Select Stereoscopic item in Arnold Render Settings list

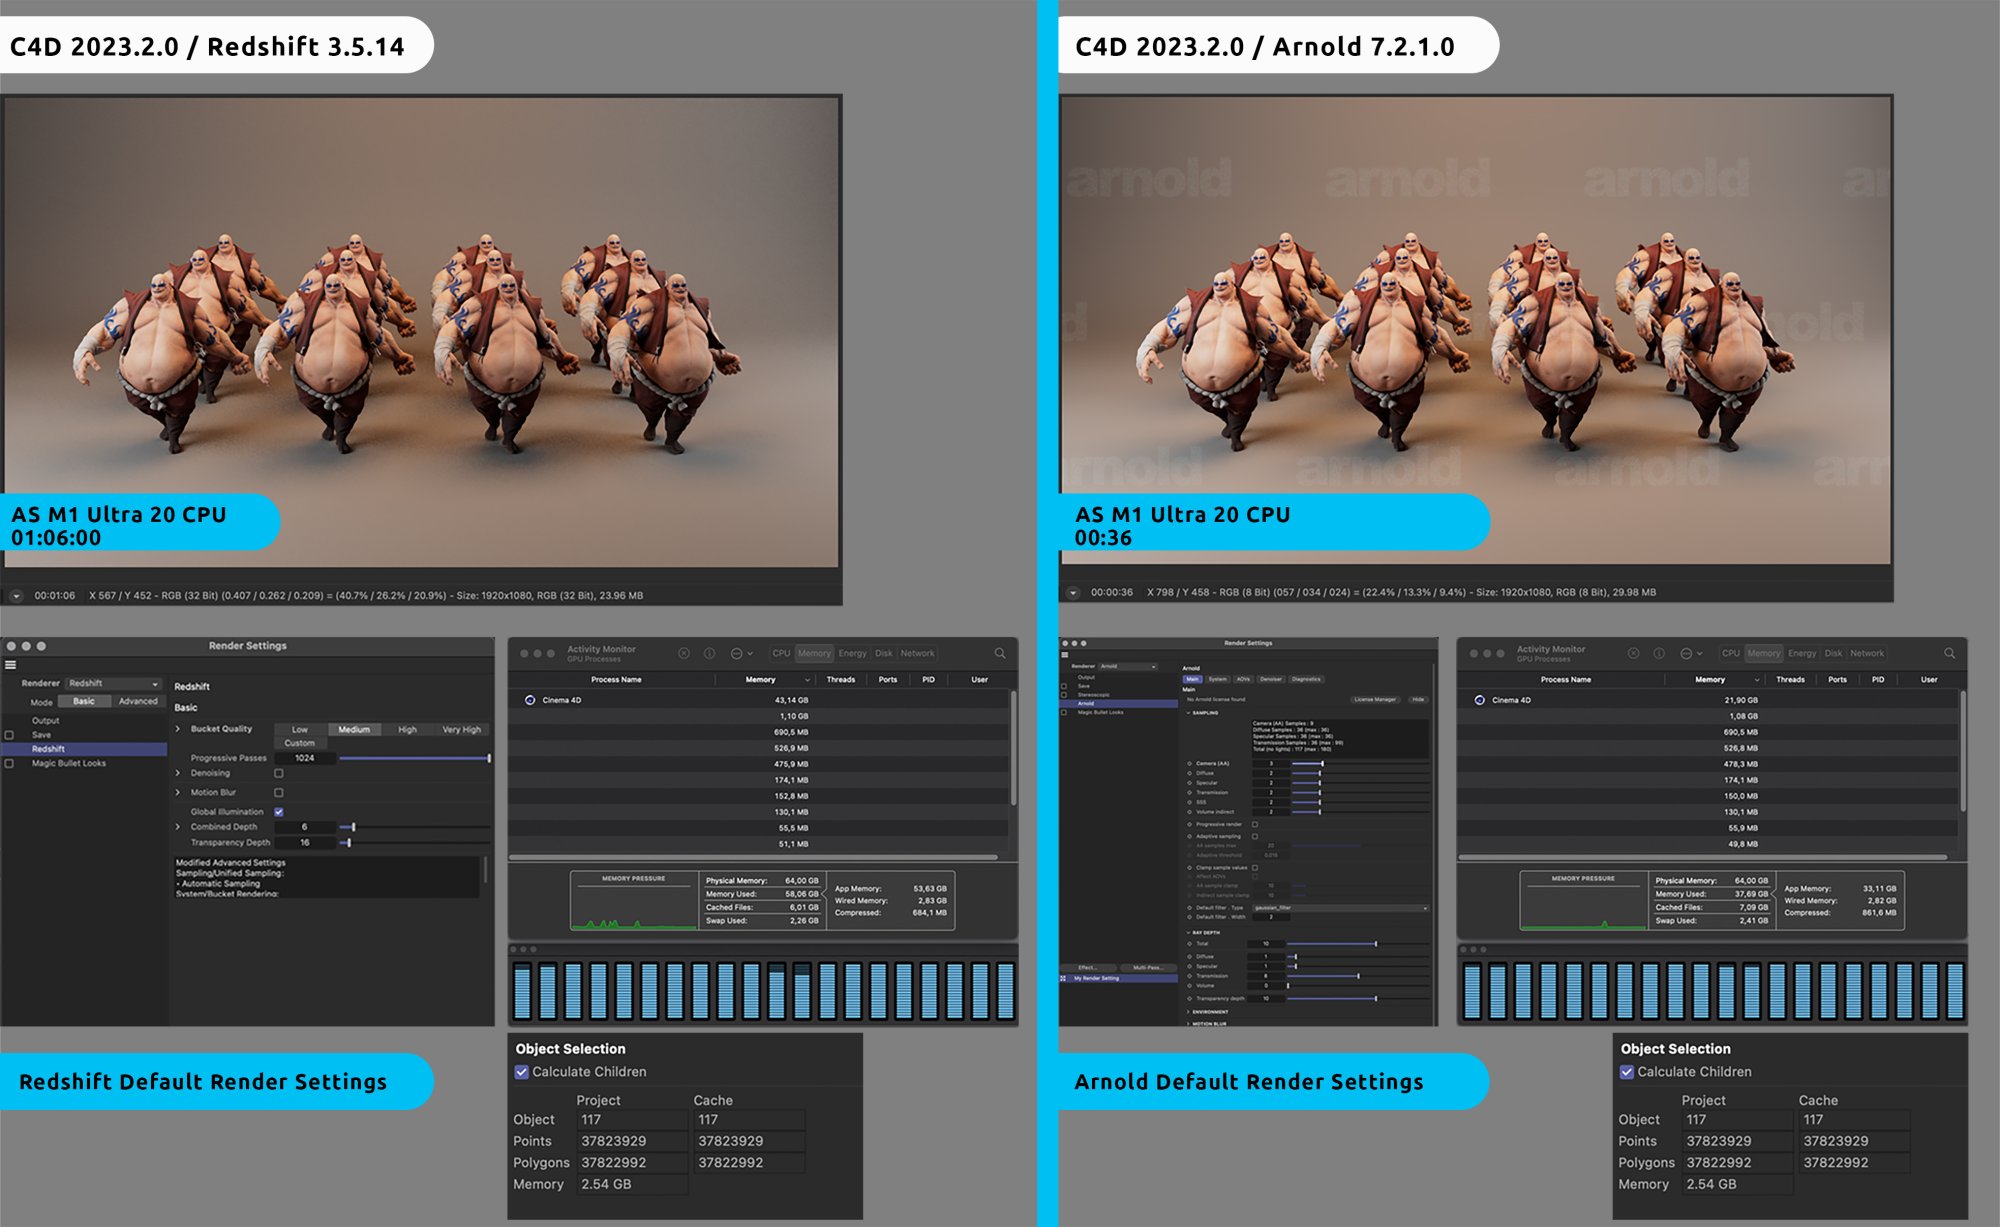tap(1093, 695)
